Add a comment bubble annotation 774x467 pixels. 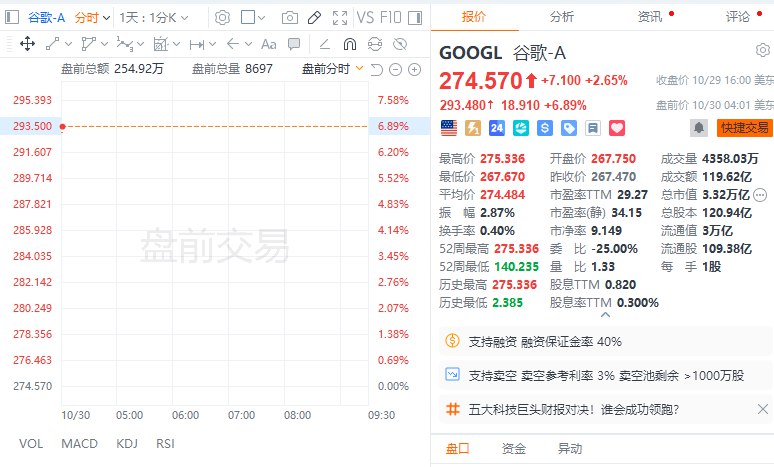point(294,44)
